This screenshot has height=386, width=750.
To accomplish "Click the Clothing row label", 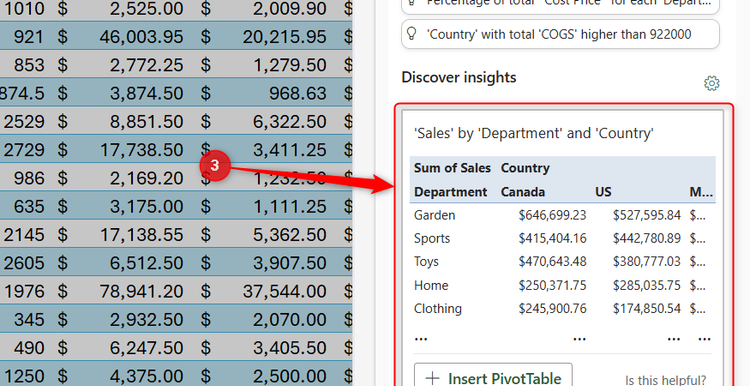I will coord(438,309).
